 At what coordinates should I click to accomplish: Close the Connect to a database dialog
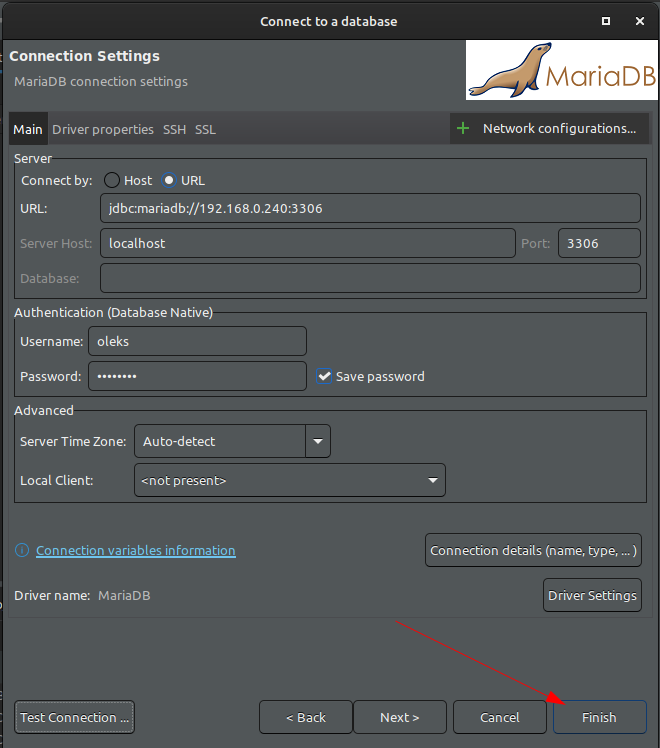640,21
